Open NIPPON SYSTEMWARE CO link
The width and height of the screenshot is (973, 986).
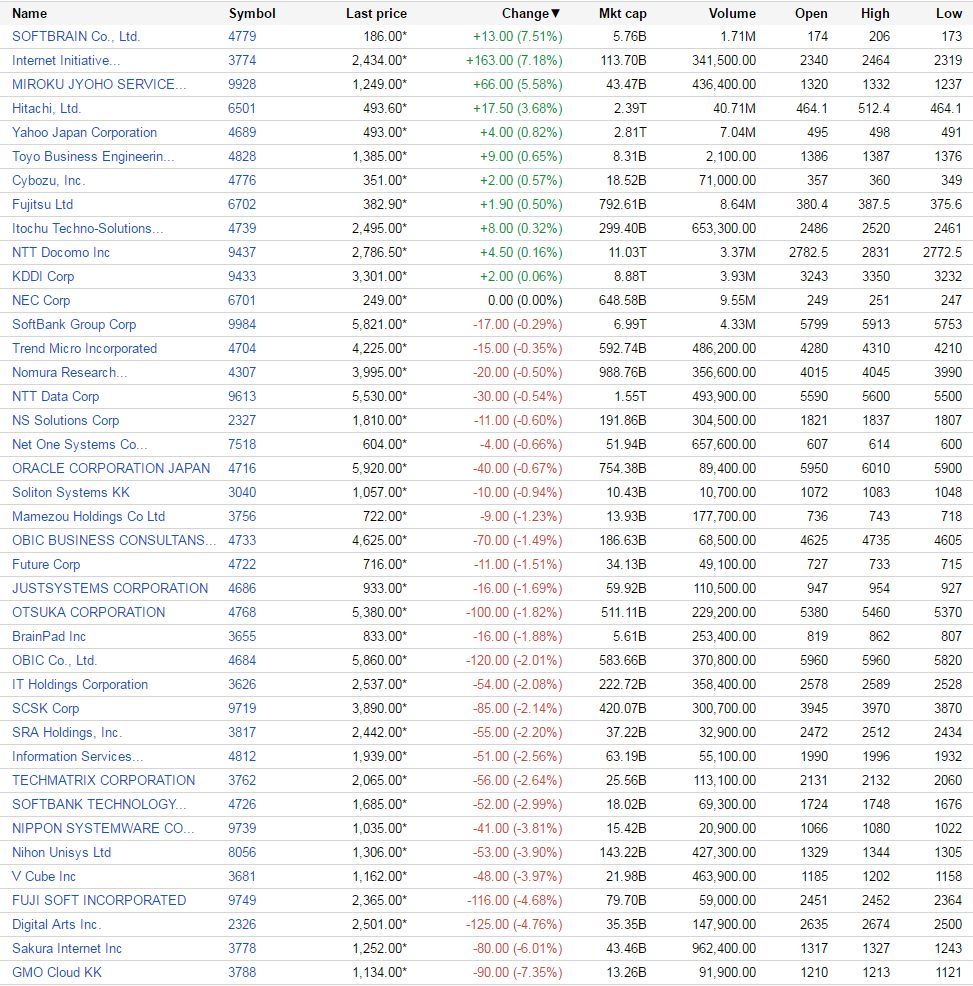pyautogui.click(x=103, y=828)
